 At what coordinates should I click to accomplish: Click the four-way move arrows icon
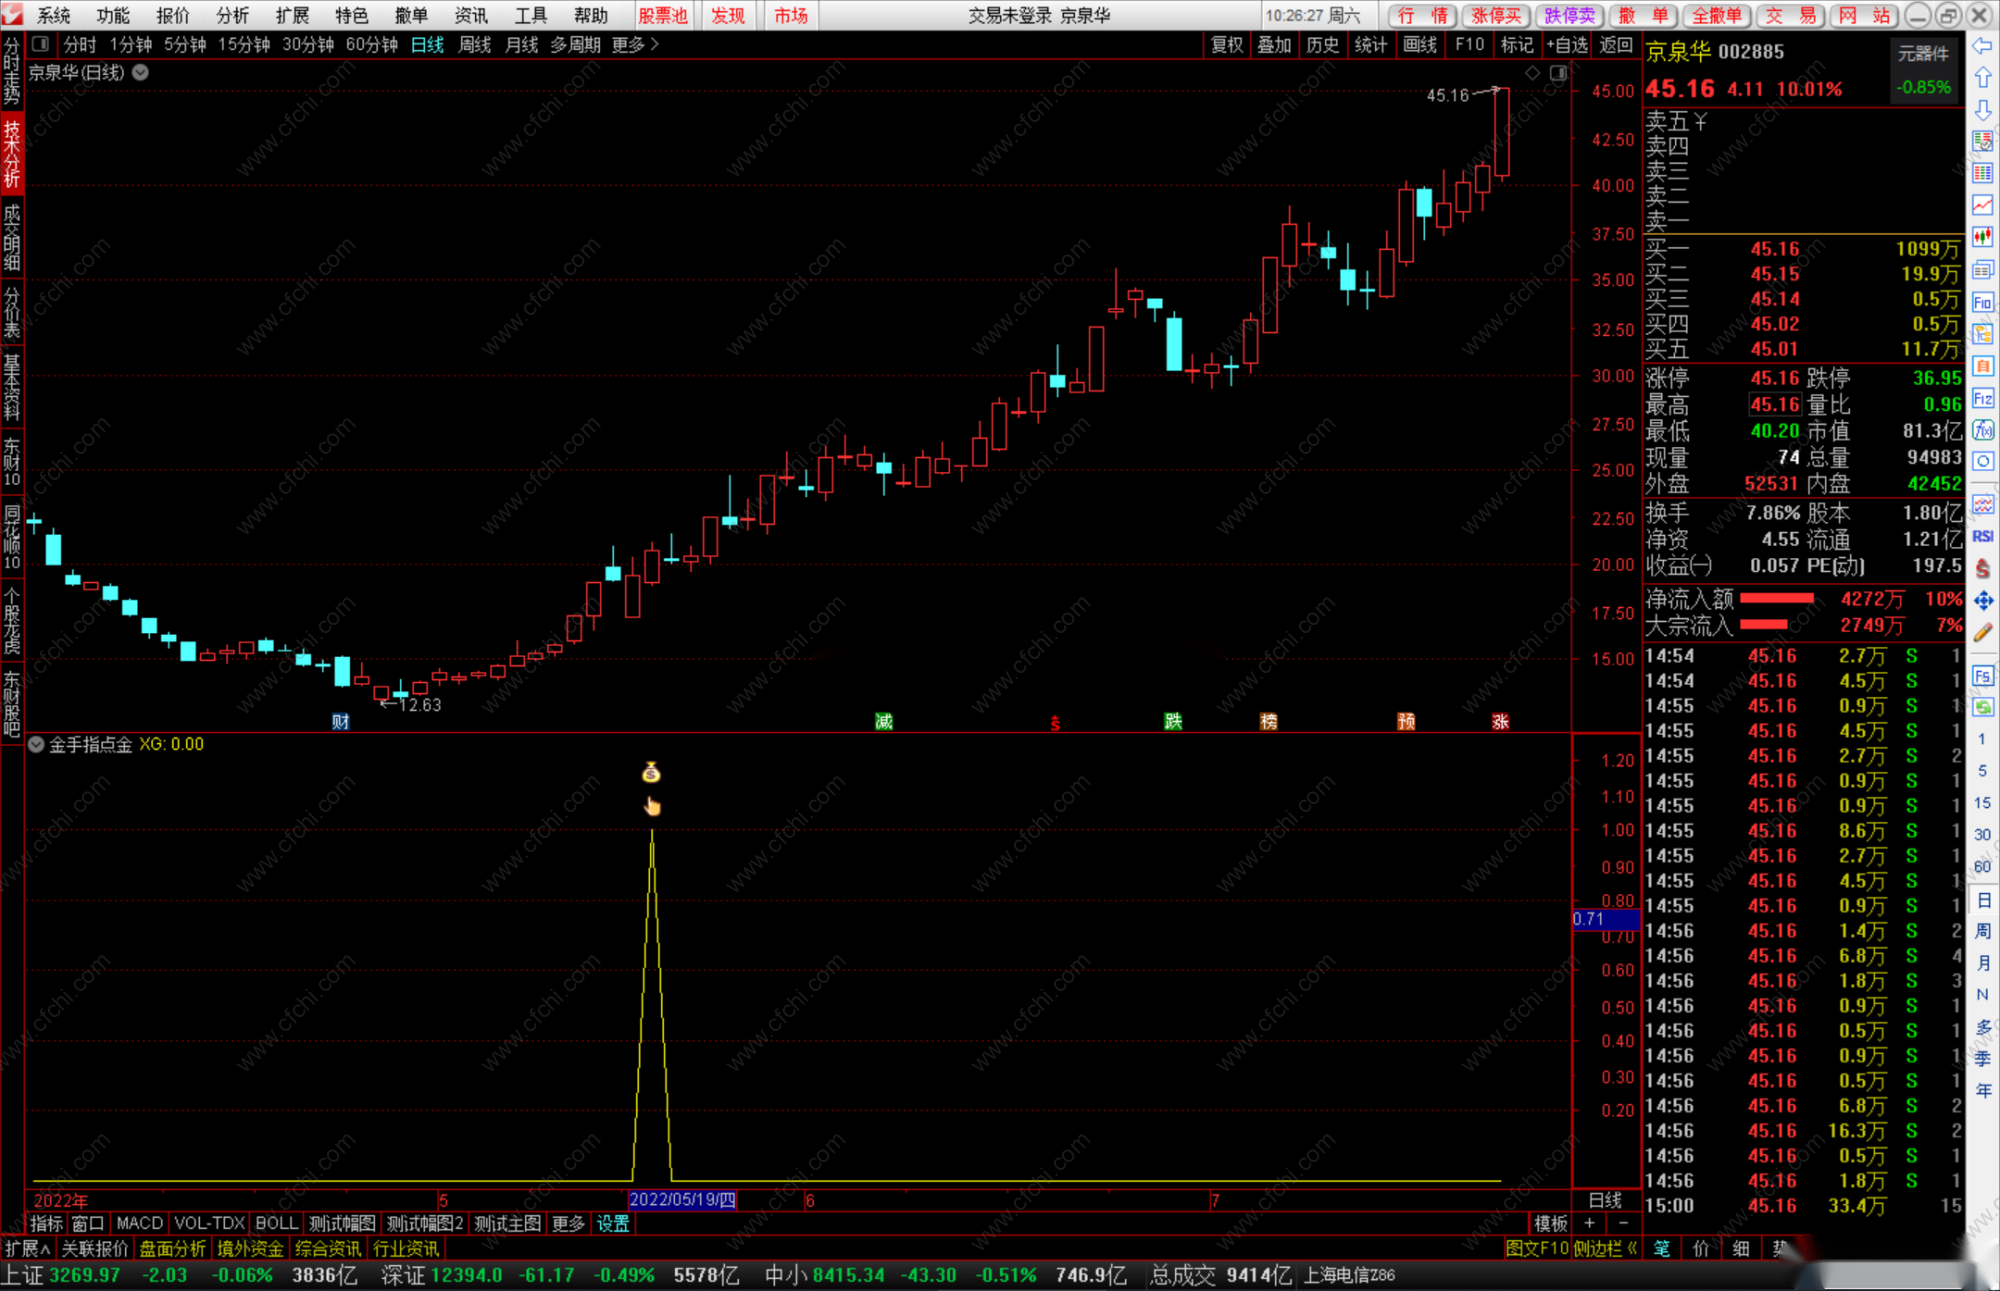click(x=1983, y=600)
